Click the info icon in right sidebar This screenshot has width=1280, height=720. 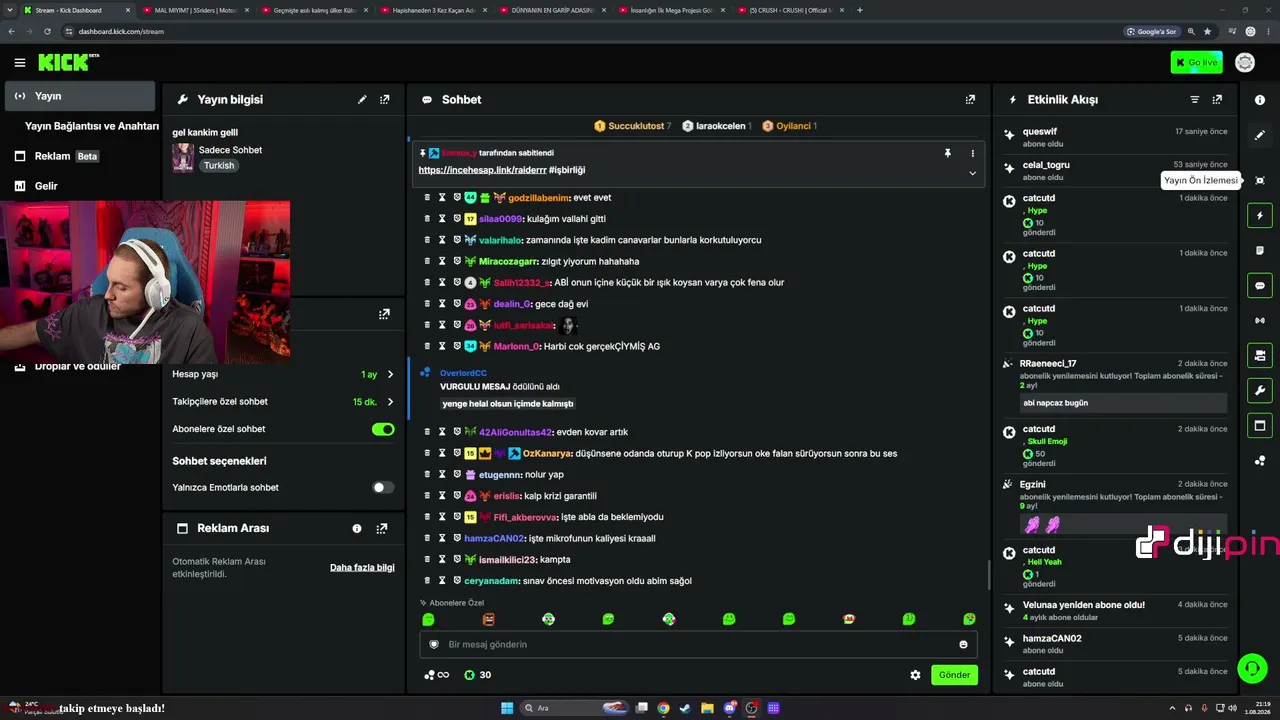point(1260,100)
